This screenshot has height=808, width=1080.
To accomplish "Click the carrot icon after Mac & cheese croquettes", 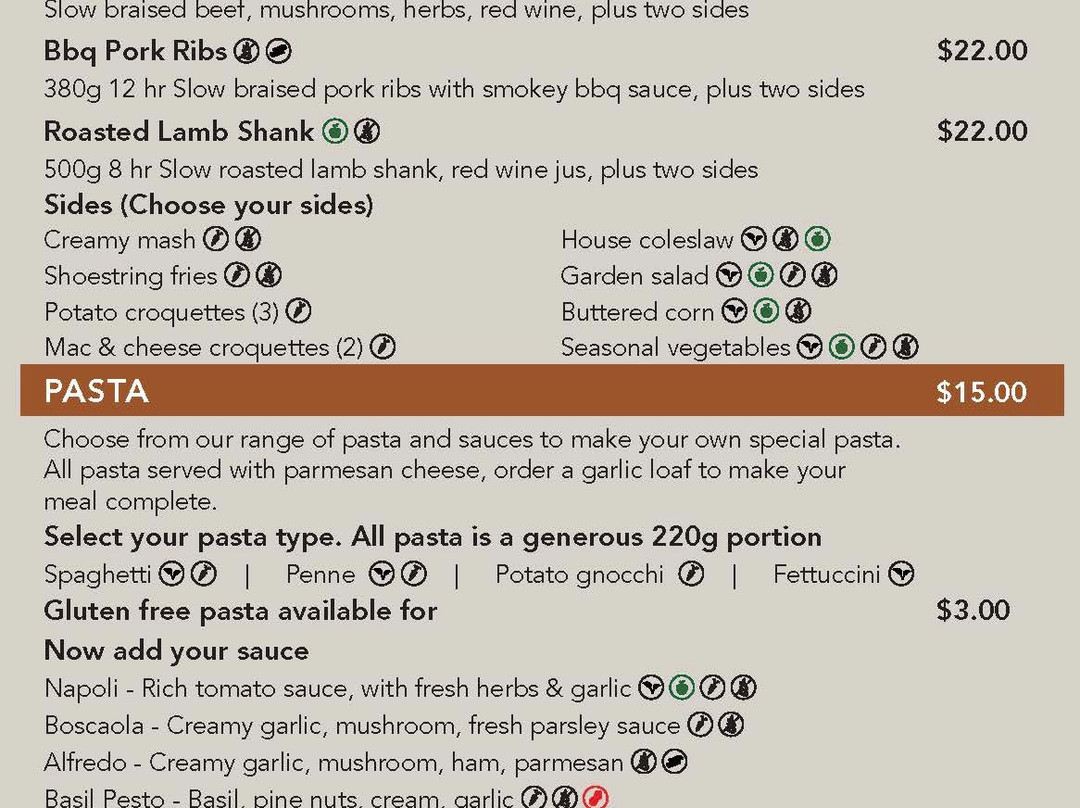I will coord(382,346).
